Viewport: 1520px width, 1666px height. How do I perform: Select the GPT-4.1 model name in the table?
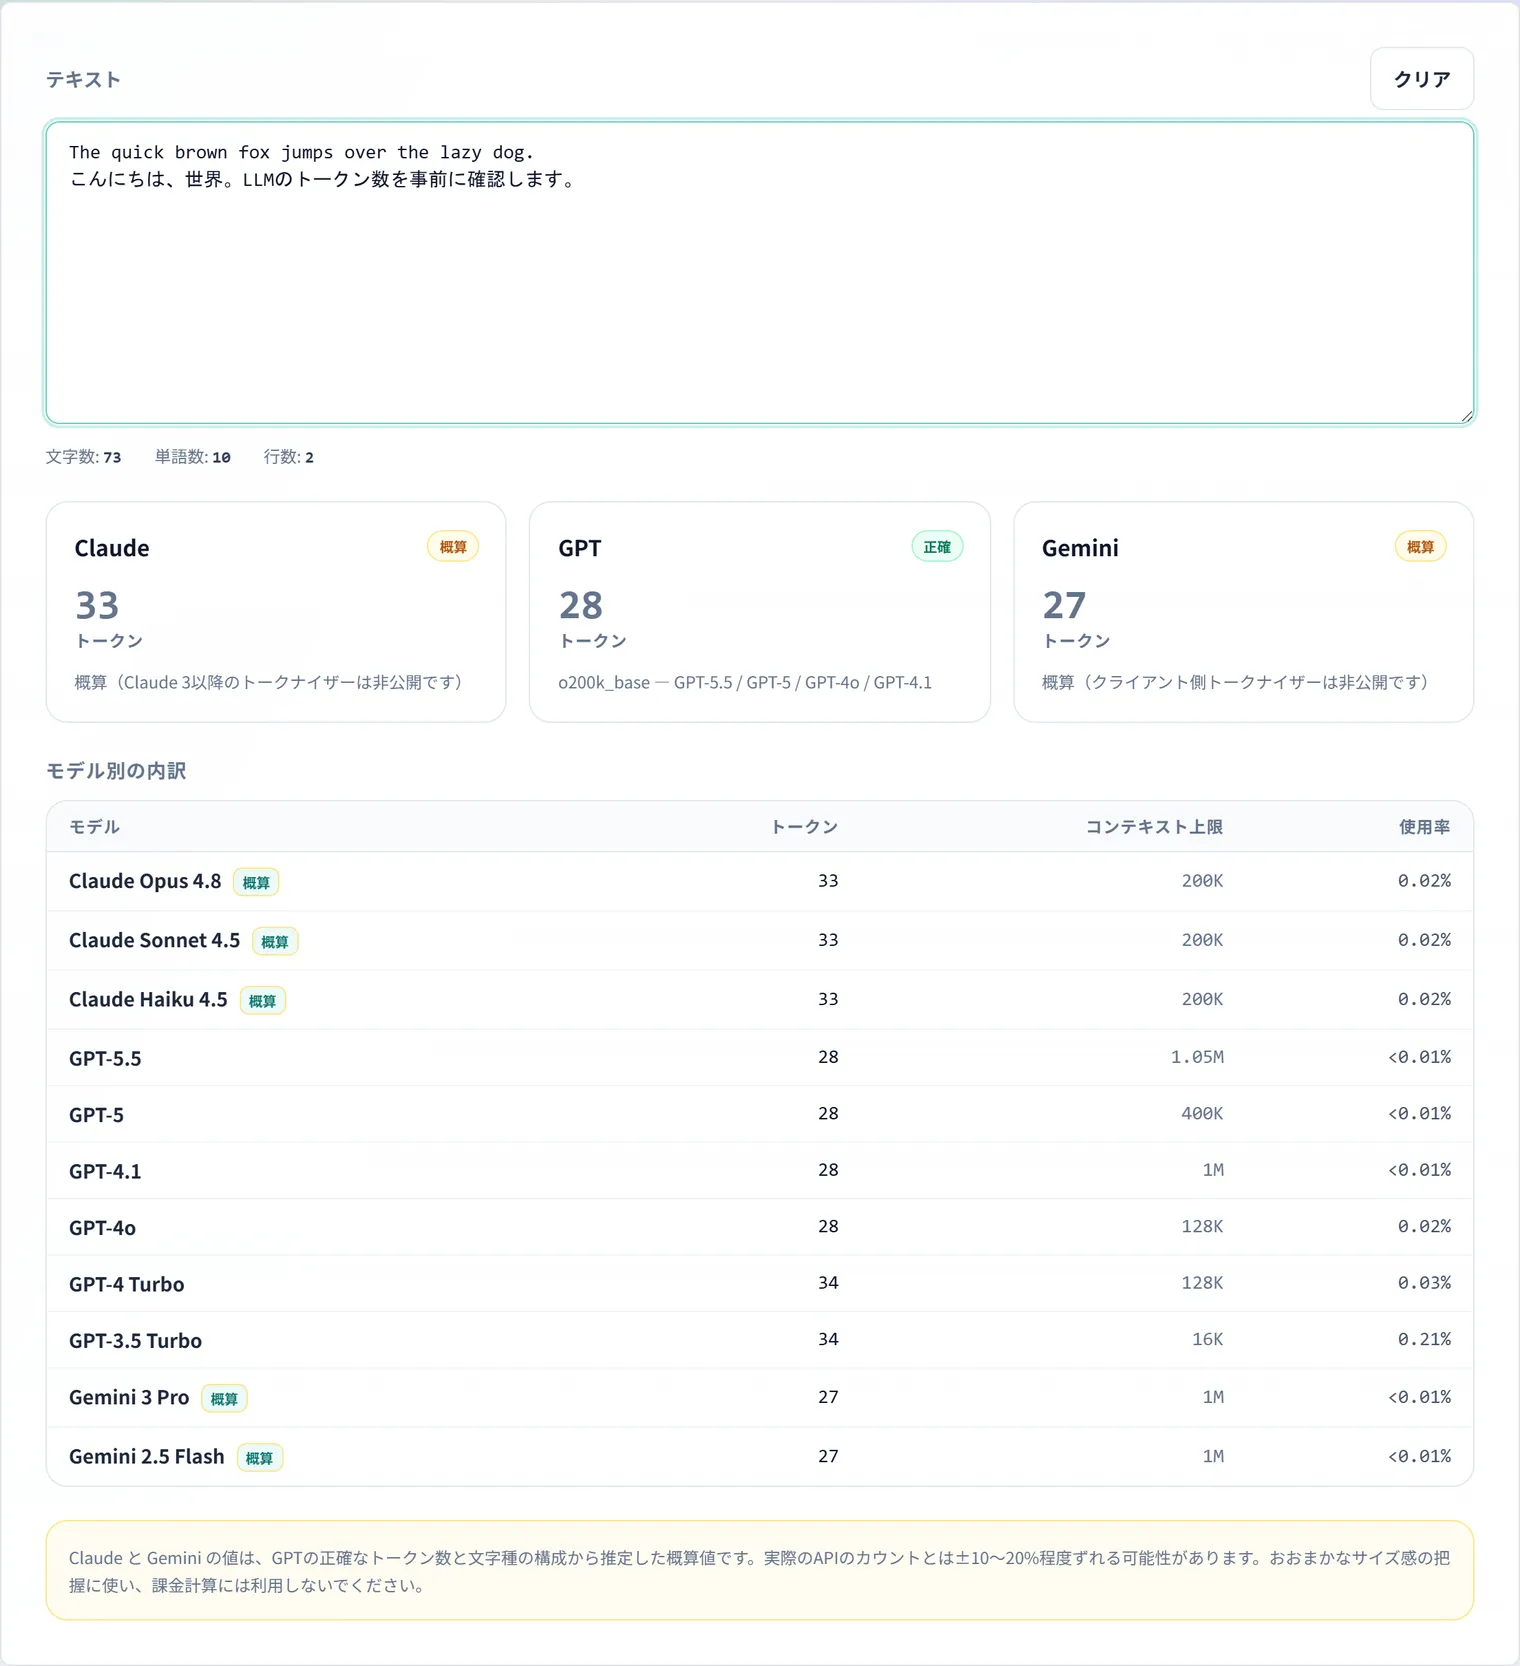coord(105,1171)
